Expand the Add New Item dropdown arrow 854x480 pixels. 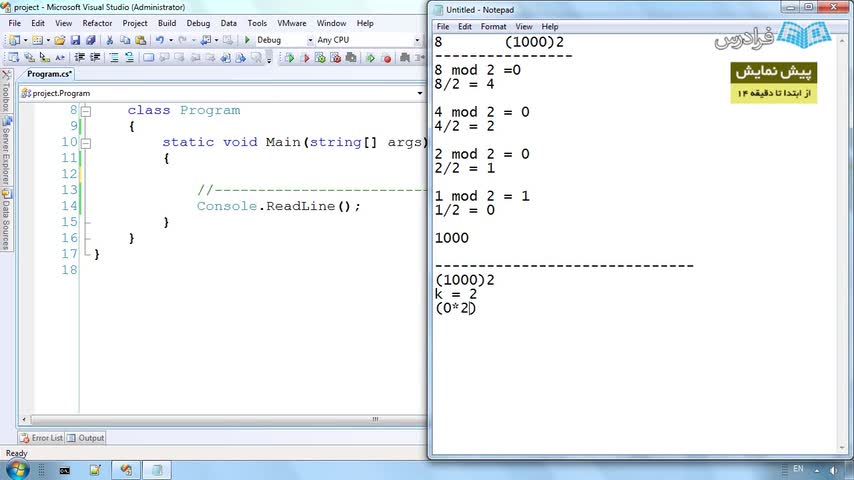[48, 40]
